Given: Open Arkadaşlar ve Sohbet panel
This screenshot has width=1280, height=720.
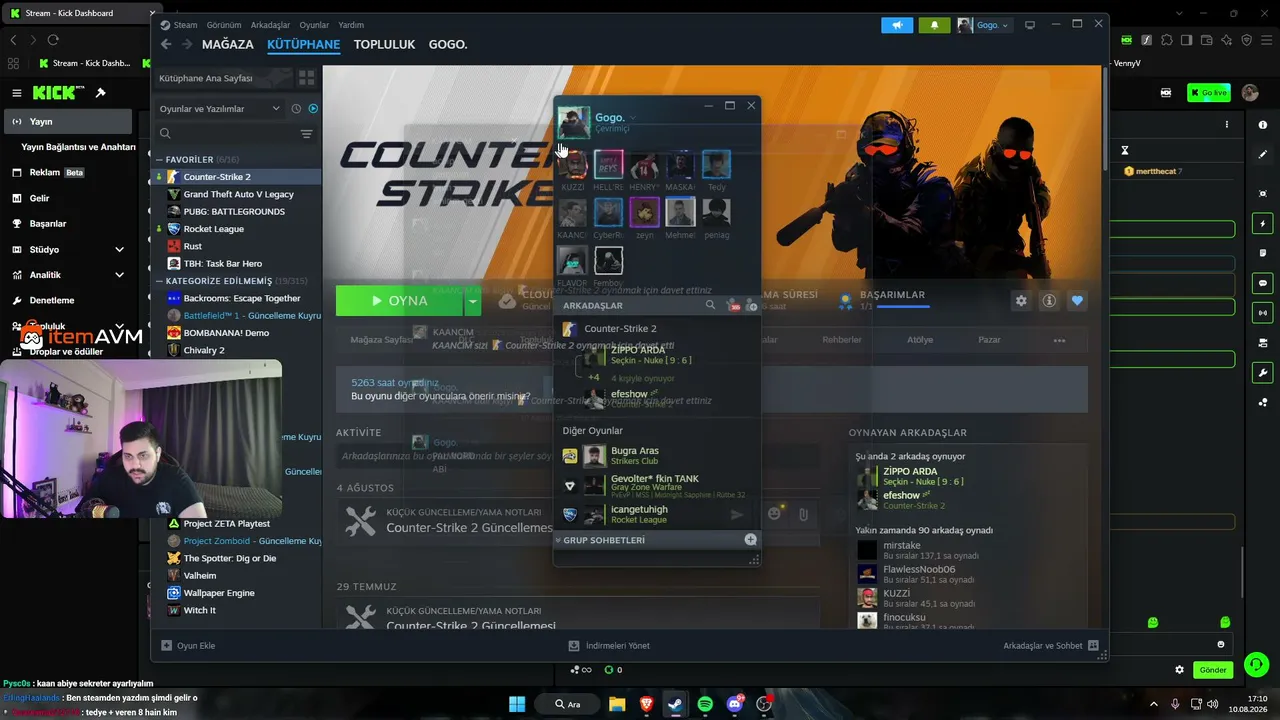Looking at the screenshot, I should (1051, 646).
